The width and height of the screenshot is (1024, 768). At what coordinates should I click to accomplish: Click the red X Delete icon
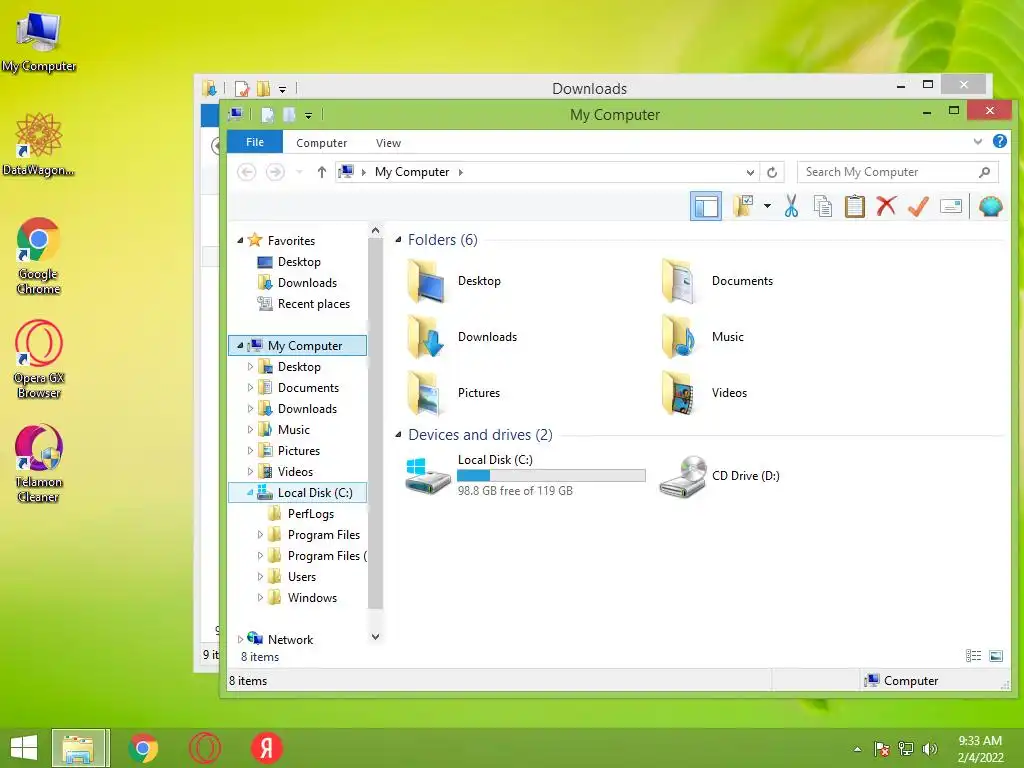point(886,206)
